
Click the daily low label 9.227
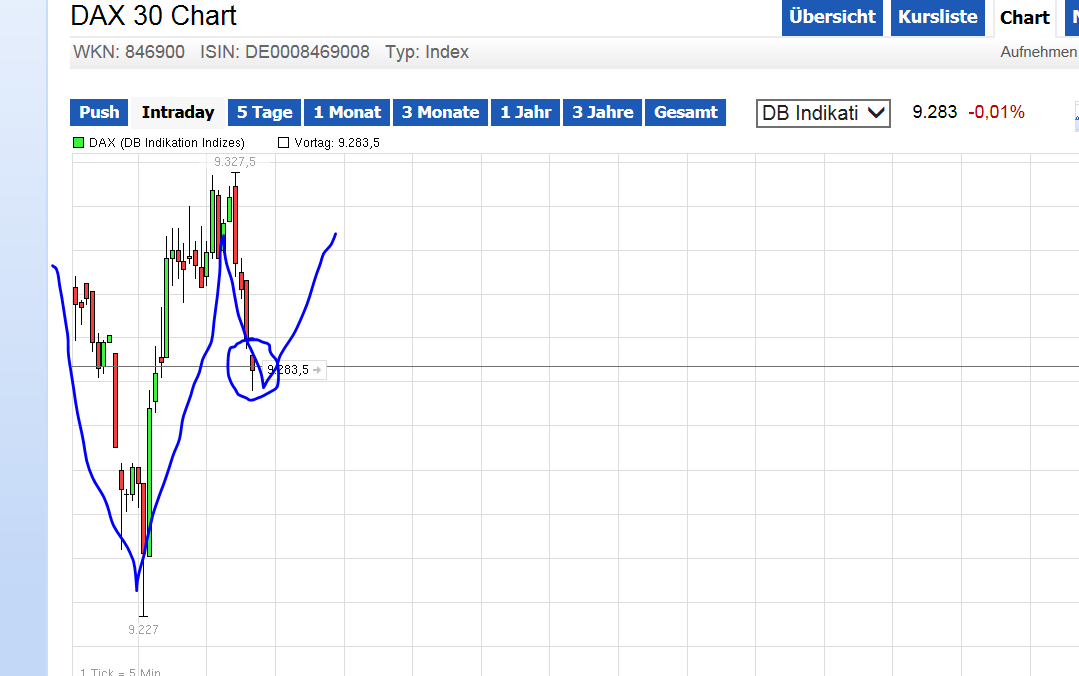click(x=143, y=629)
